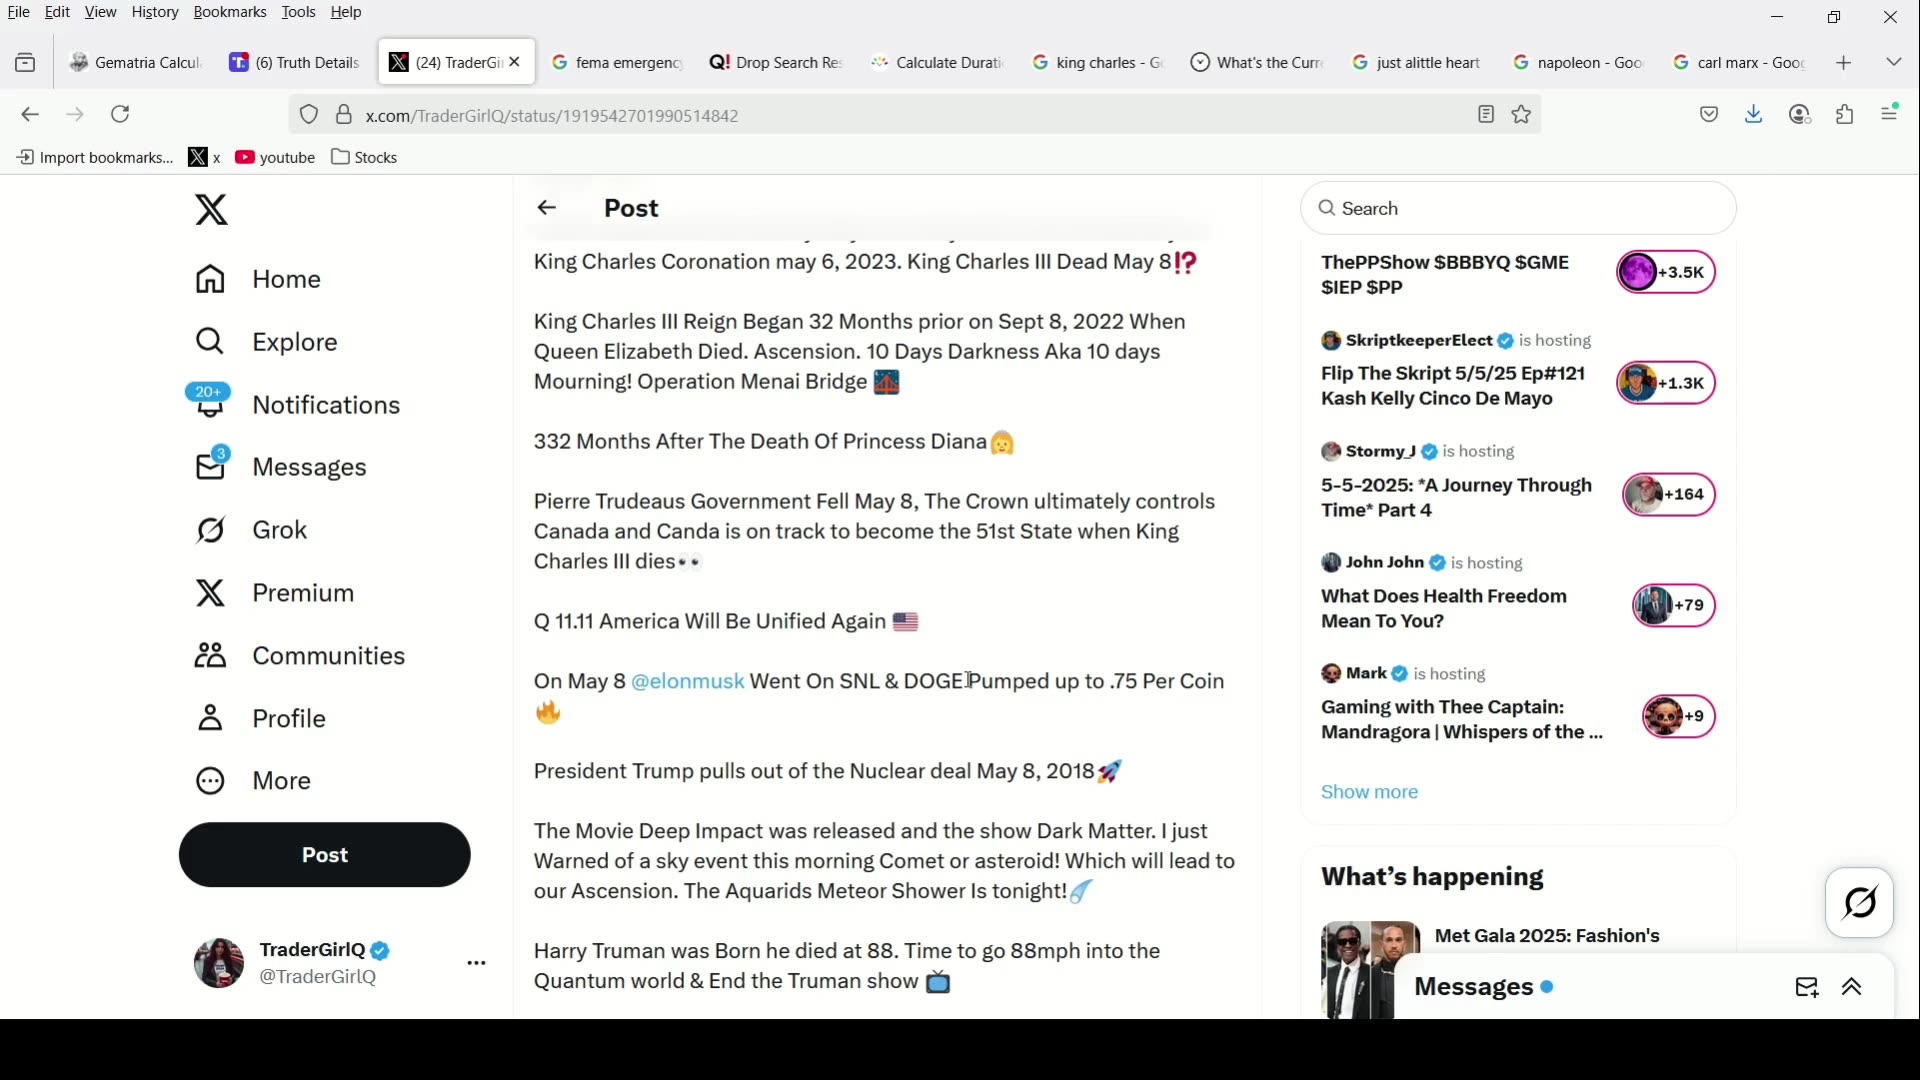This screenshot has width=1920, height=1080.
Task: Switch to napoleon Google tab
Action: pyautogui.click(x=1579, y=63)
